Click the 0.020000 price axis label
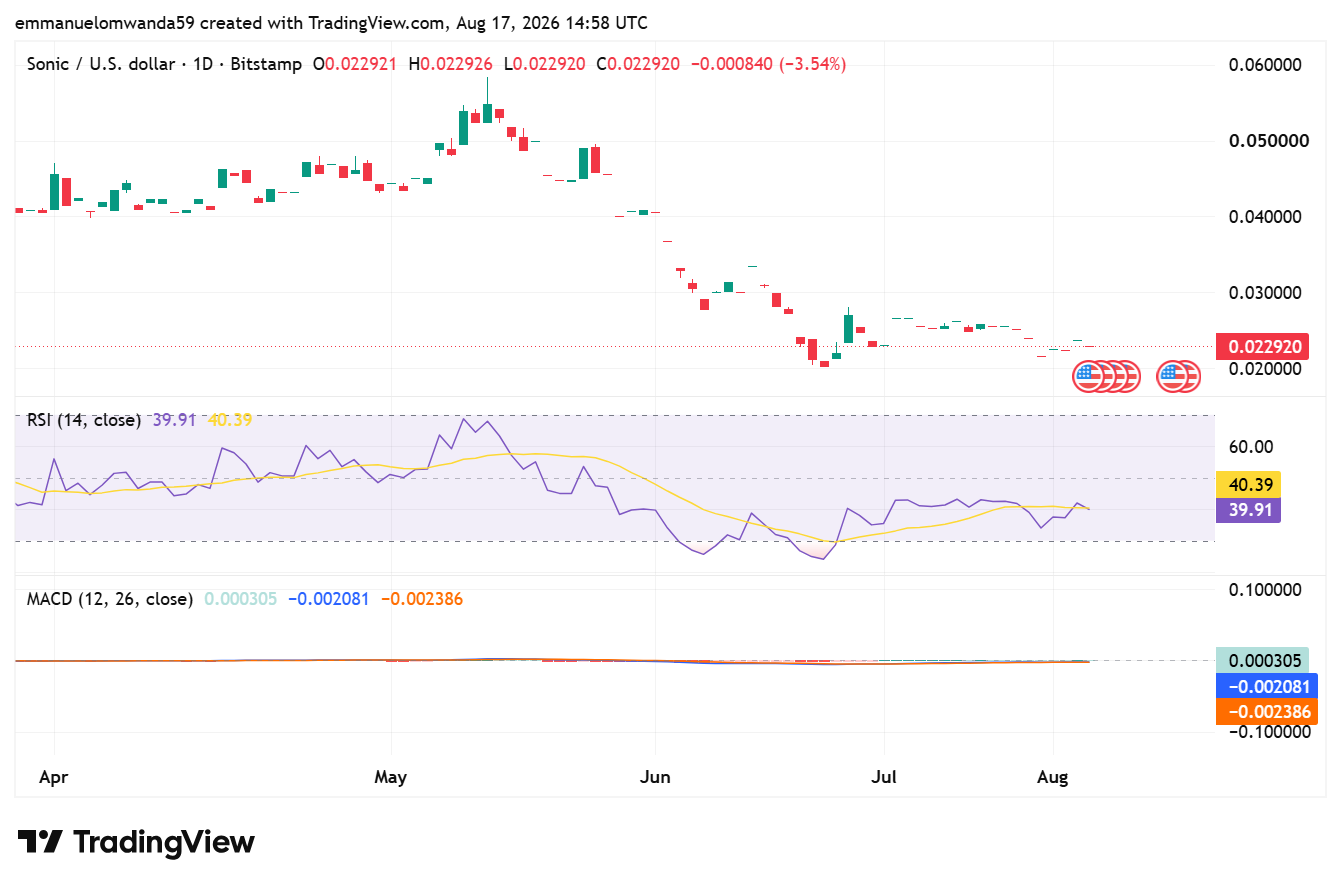1341x887 pixels. [1265, 369]
